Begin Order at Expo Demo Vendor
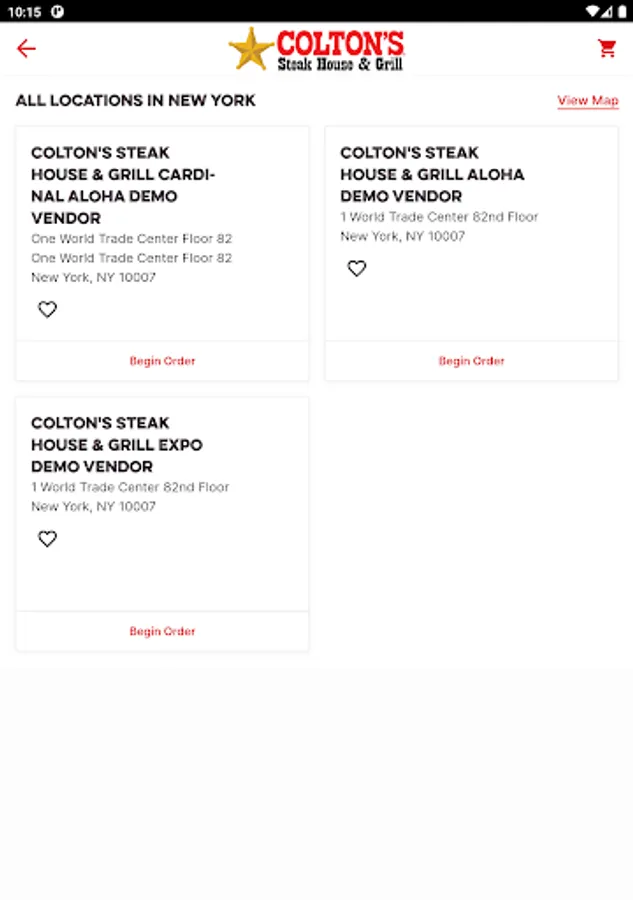Image resolution: width=633 pixels, height=900 pixels. click(x=162, y=631)
